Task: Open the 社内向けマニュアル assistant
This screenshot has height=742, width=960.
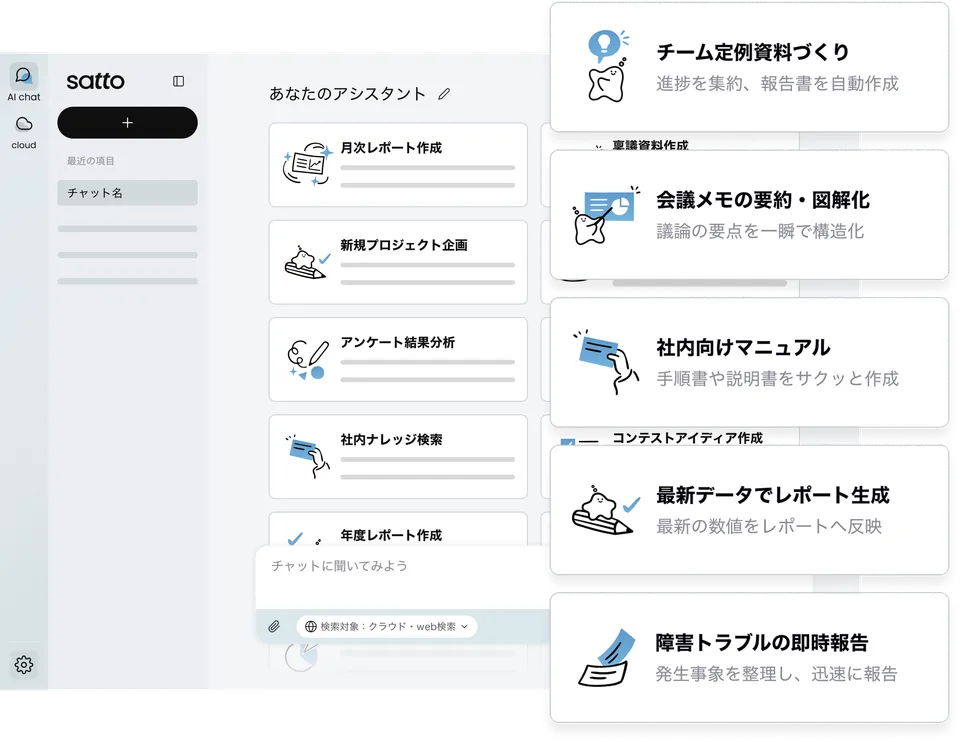Action: (x=749, y=362)
